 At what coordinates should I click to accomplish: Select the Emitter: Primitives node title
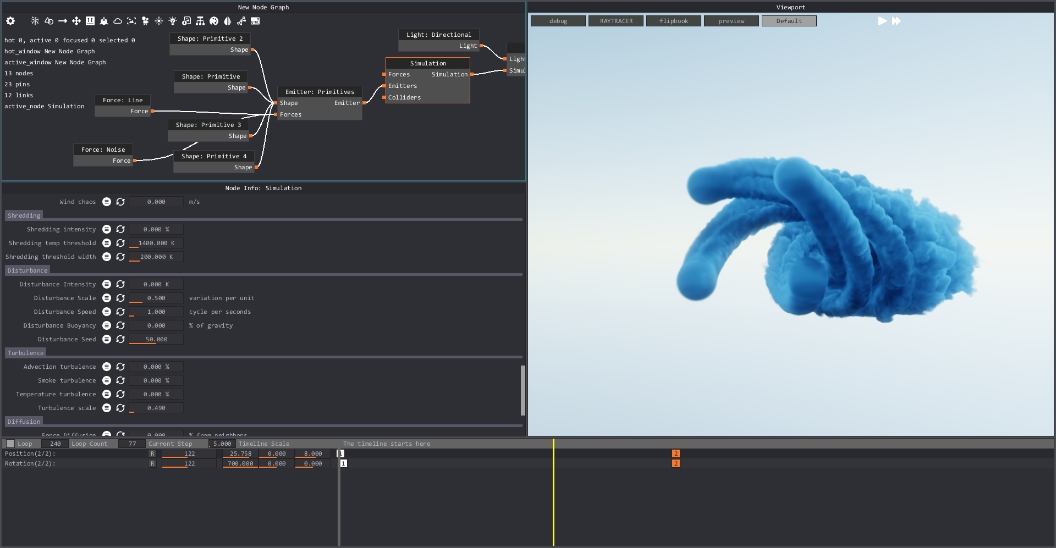click(x=319, y=92)
